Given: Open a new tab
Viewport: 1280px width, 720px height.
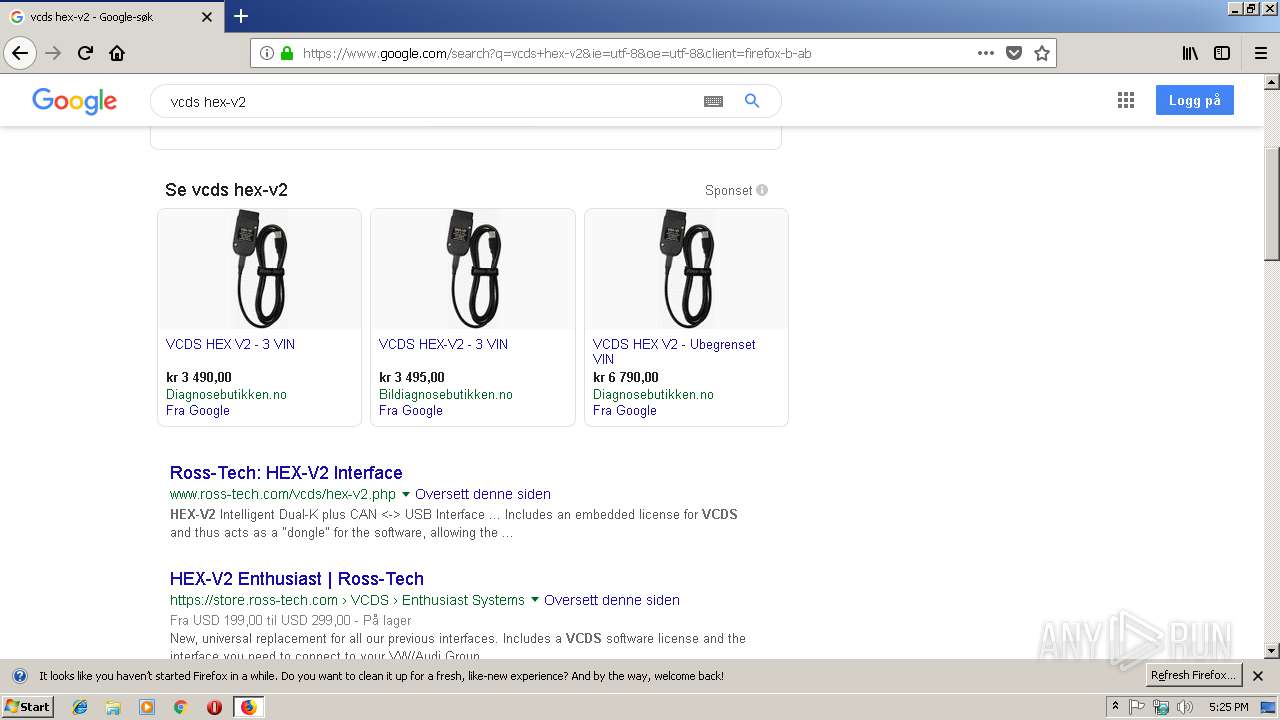Looking at the screenshot, I should point(241,16).
